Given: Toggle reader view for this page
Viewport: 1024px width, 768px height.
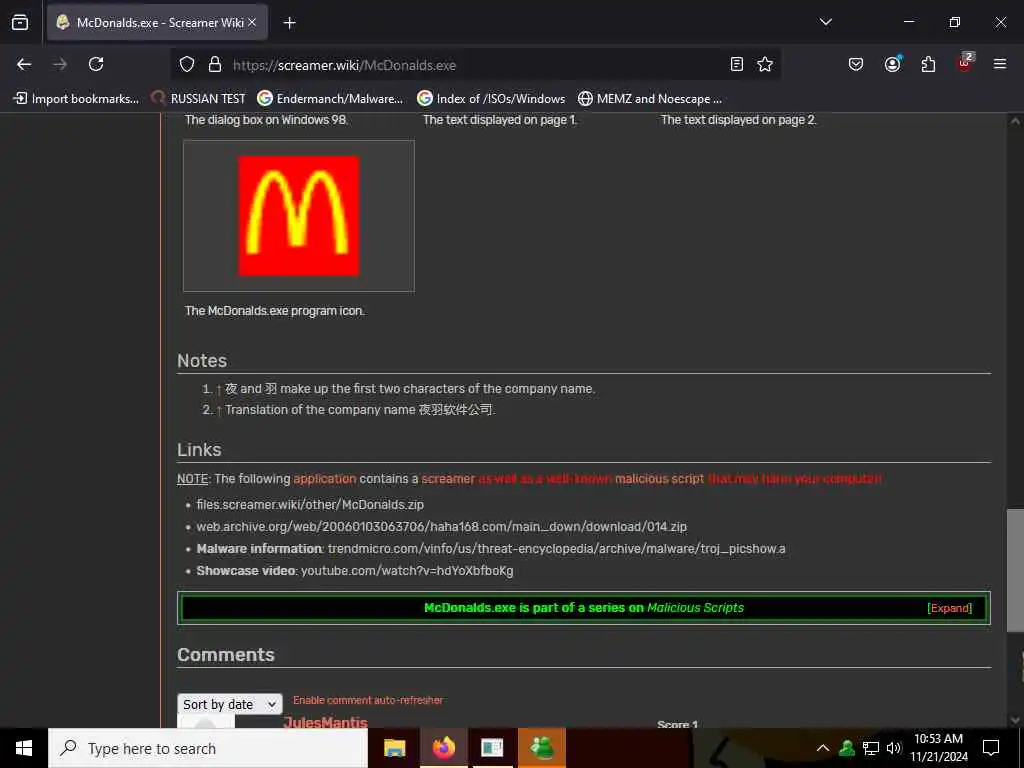Looking at the screenshot, I should point(737,64).
